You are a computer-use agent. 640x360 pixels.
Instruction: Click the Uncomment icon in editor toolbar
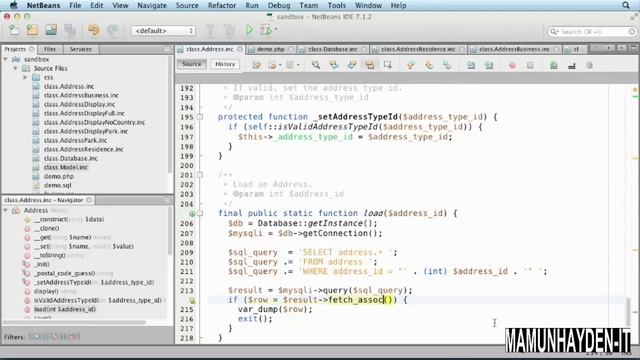pyautogui.click(x=572, y=65)
